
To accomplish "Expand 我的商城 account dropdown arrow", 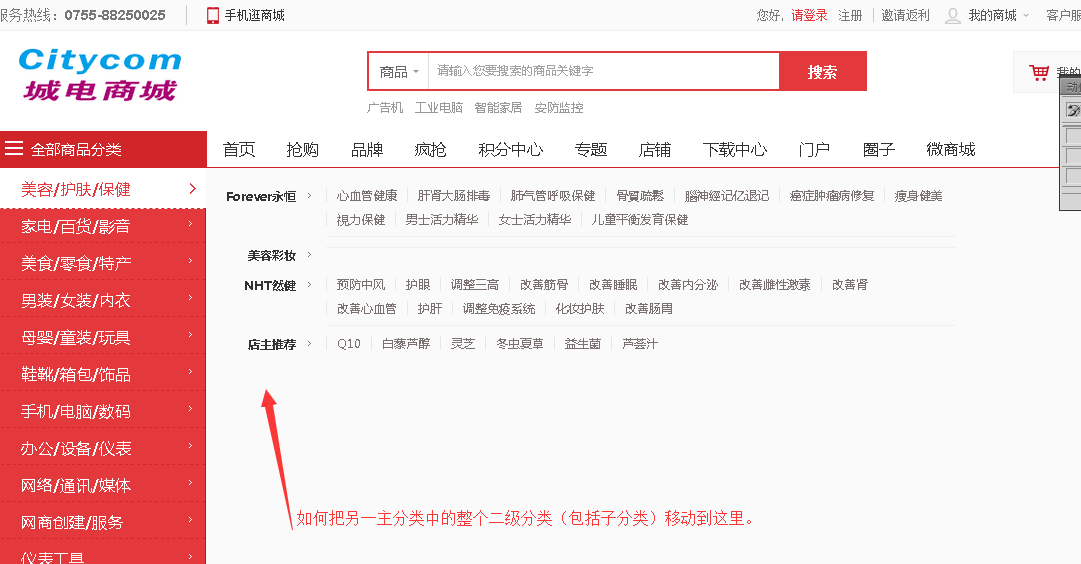I will pyautogui.click(x=1026, y=15).
